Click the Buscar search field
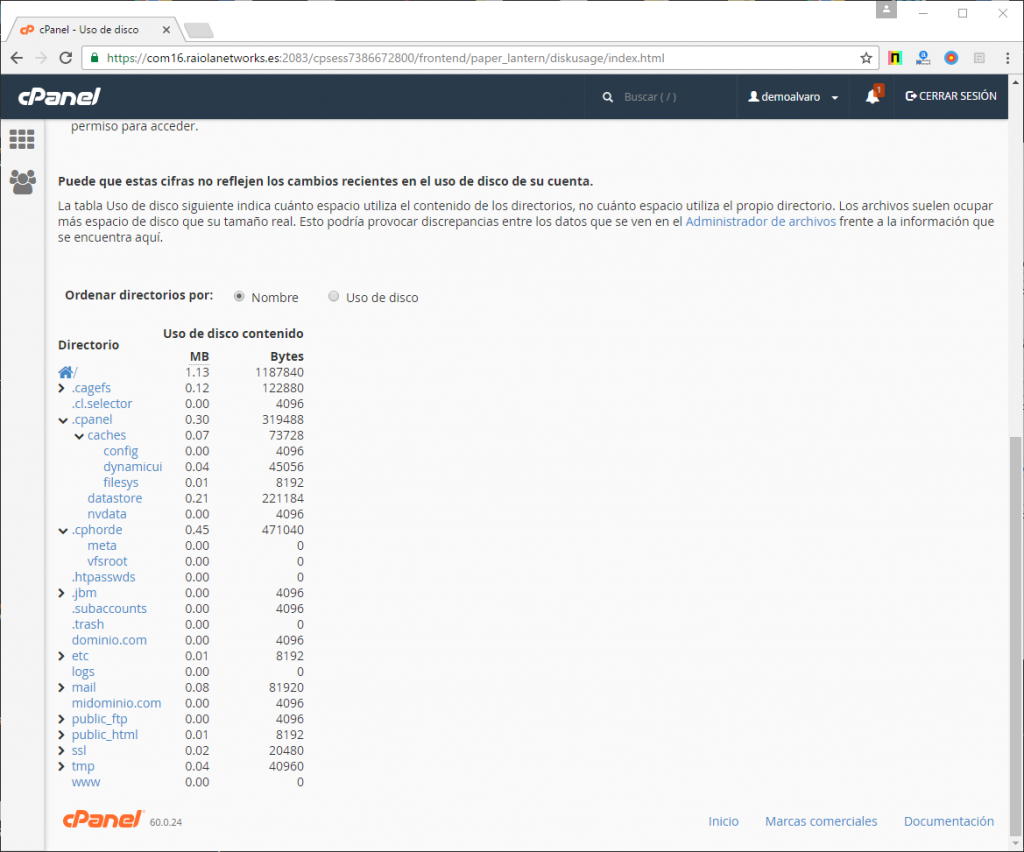The height and width of the screenshot is (852, 1024). pyautogui.click(x=660, y=97)
